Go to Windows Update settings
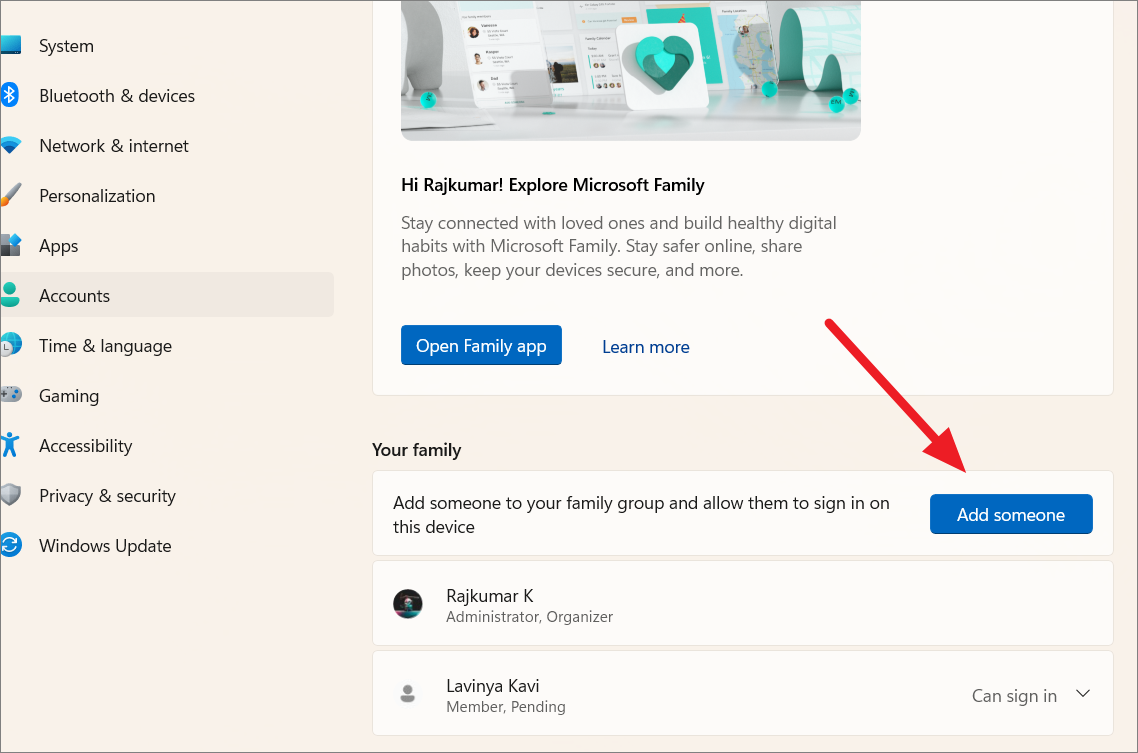1138x753 pixels. coord(105,546)
